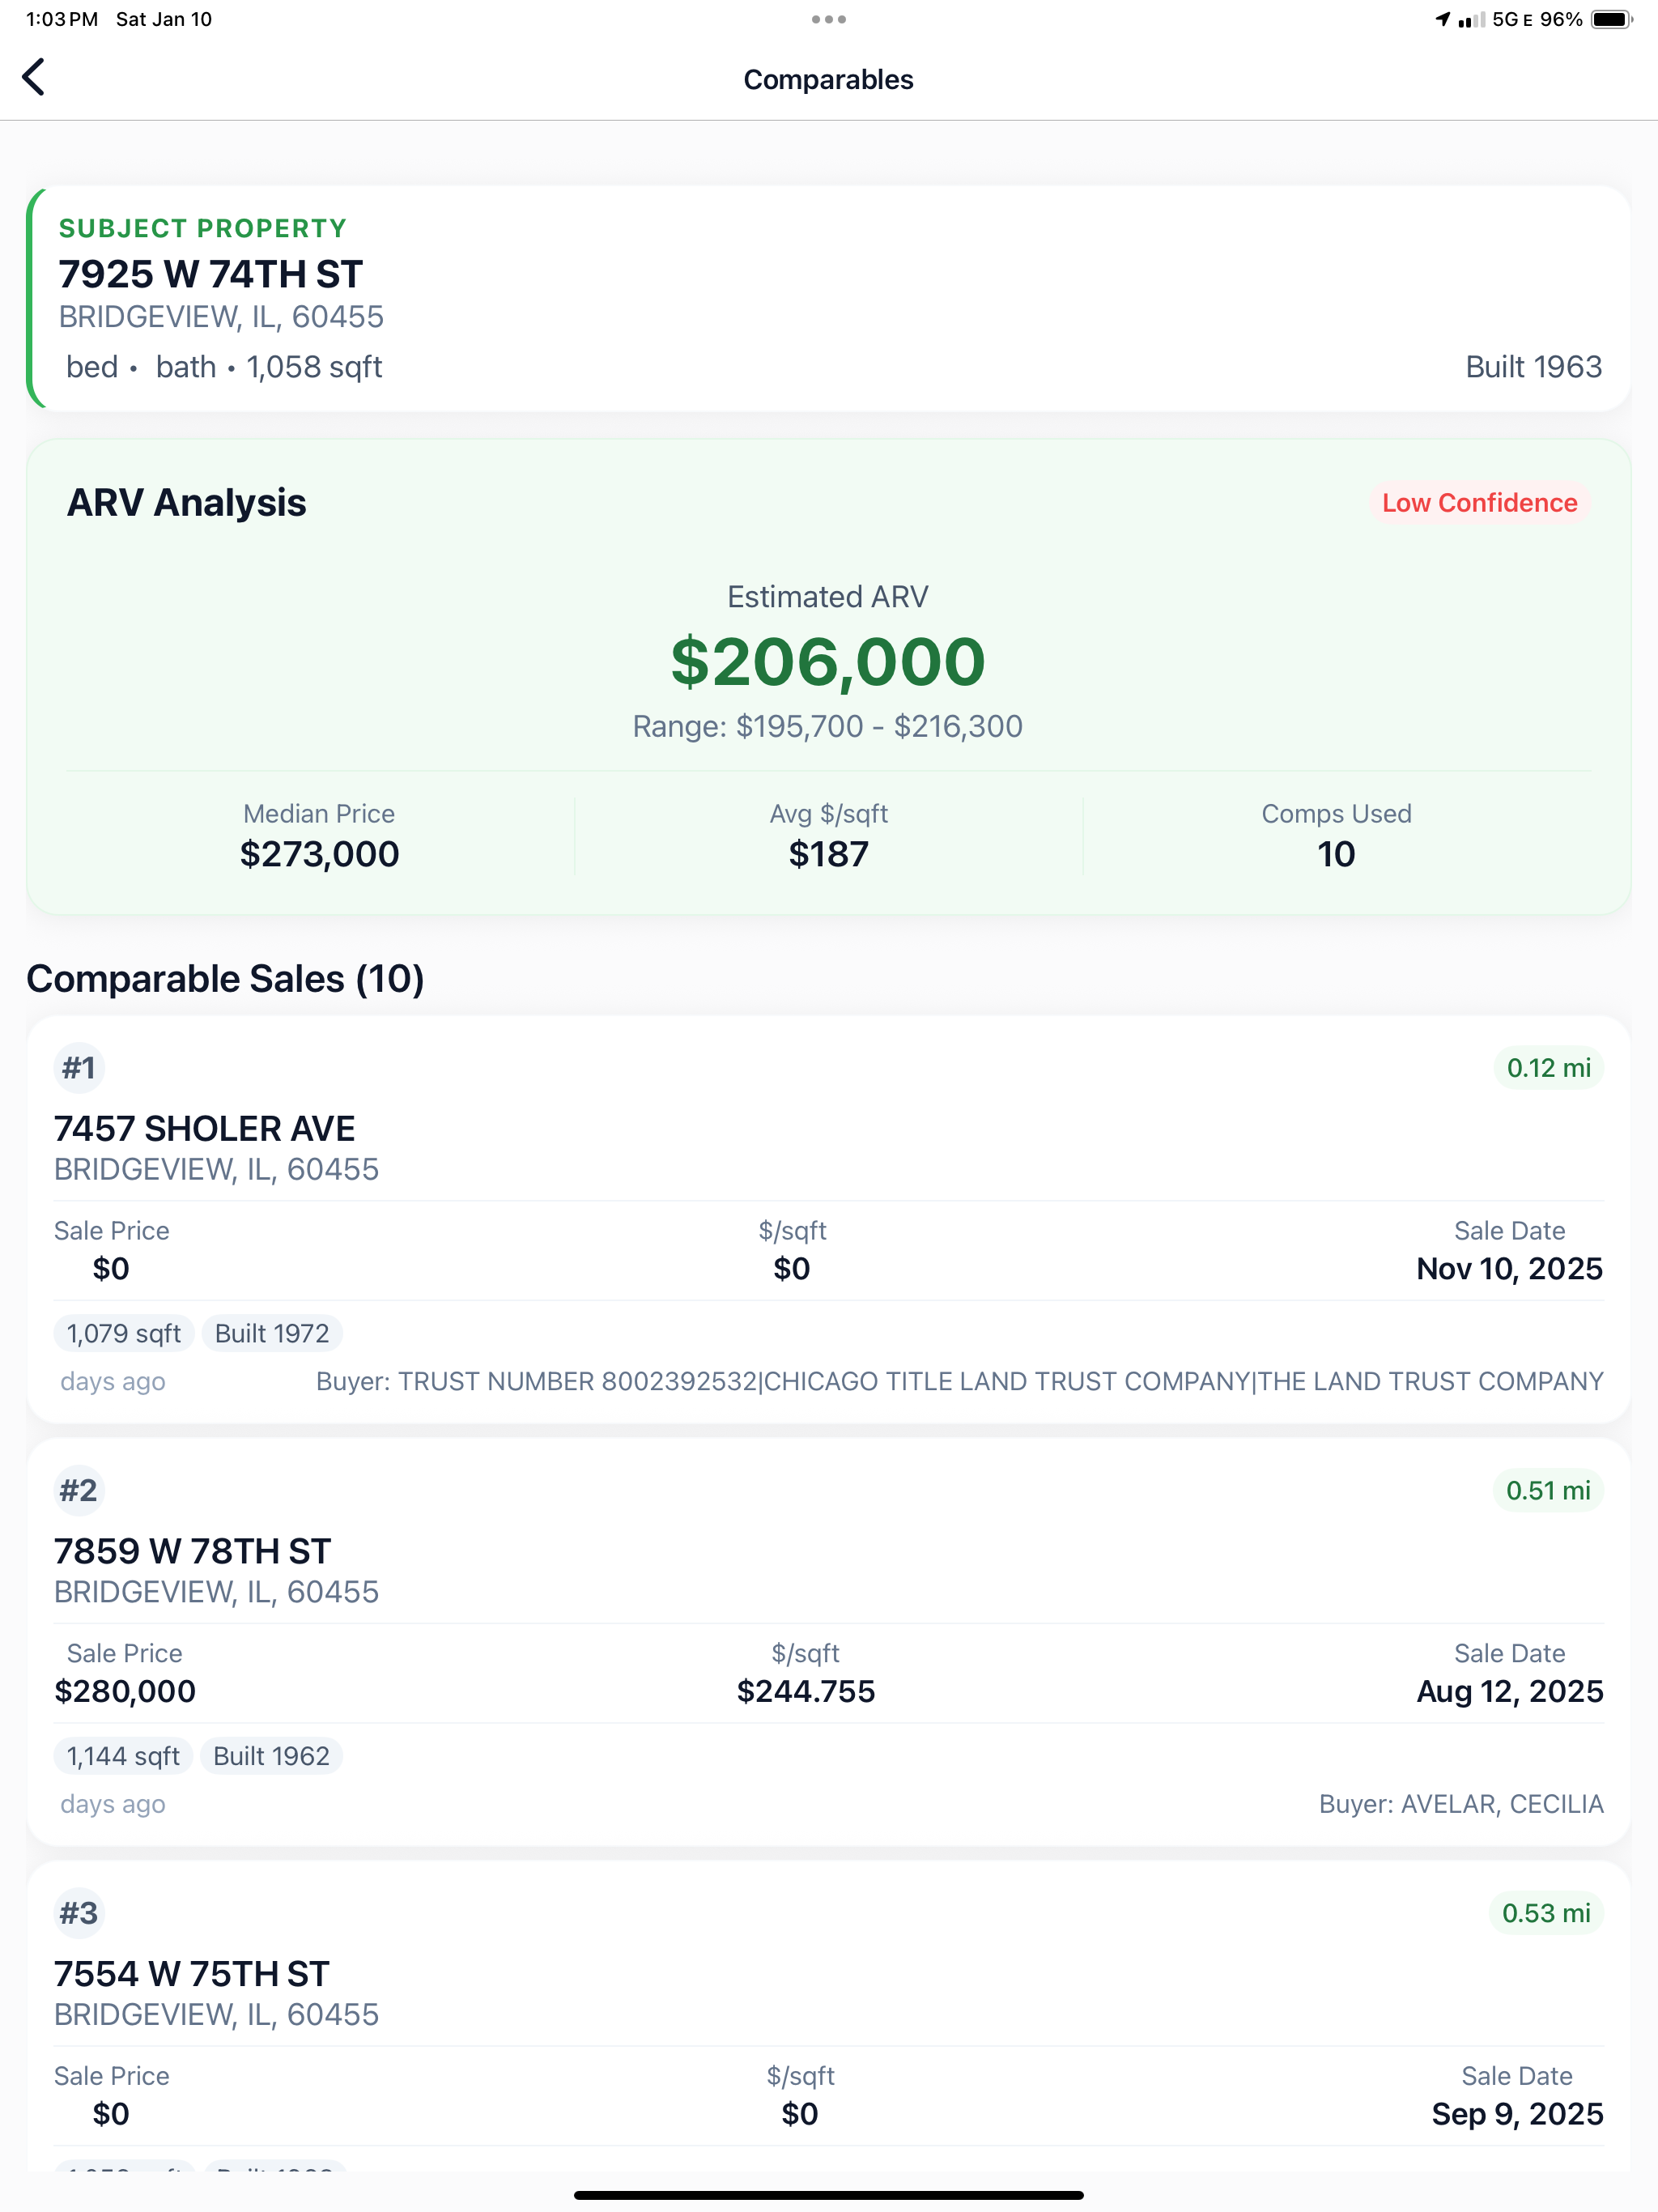Tap the location services arrow icon
The width and height of the screenshot is (1658, 2212).
[1442, 19]
